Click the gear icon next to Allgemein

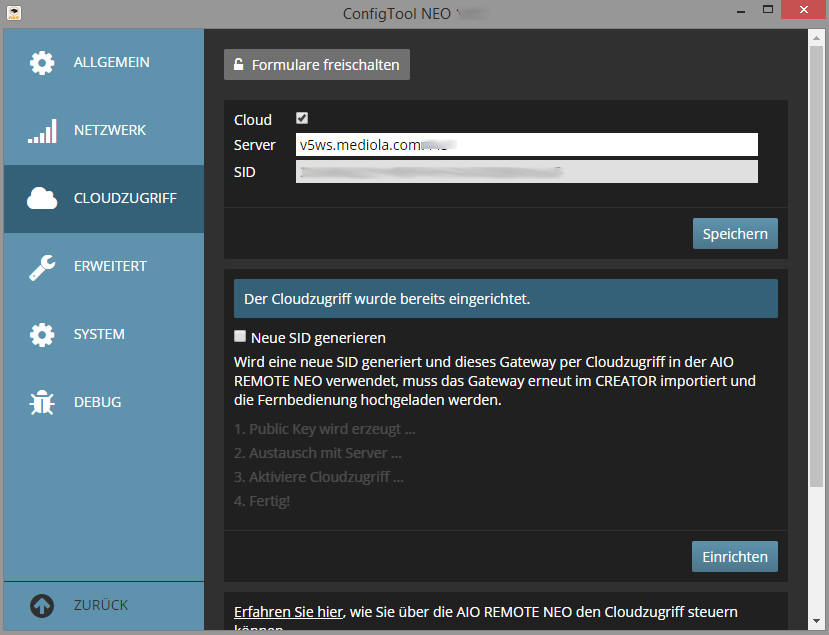[x=42, y=63]
